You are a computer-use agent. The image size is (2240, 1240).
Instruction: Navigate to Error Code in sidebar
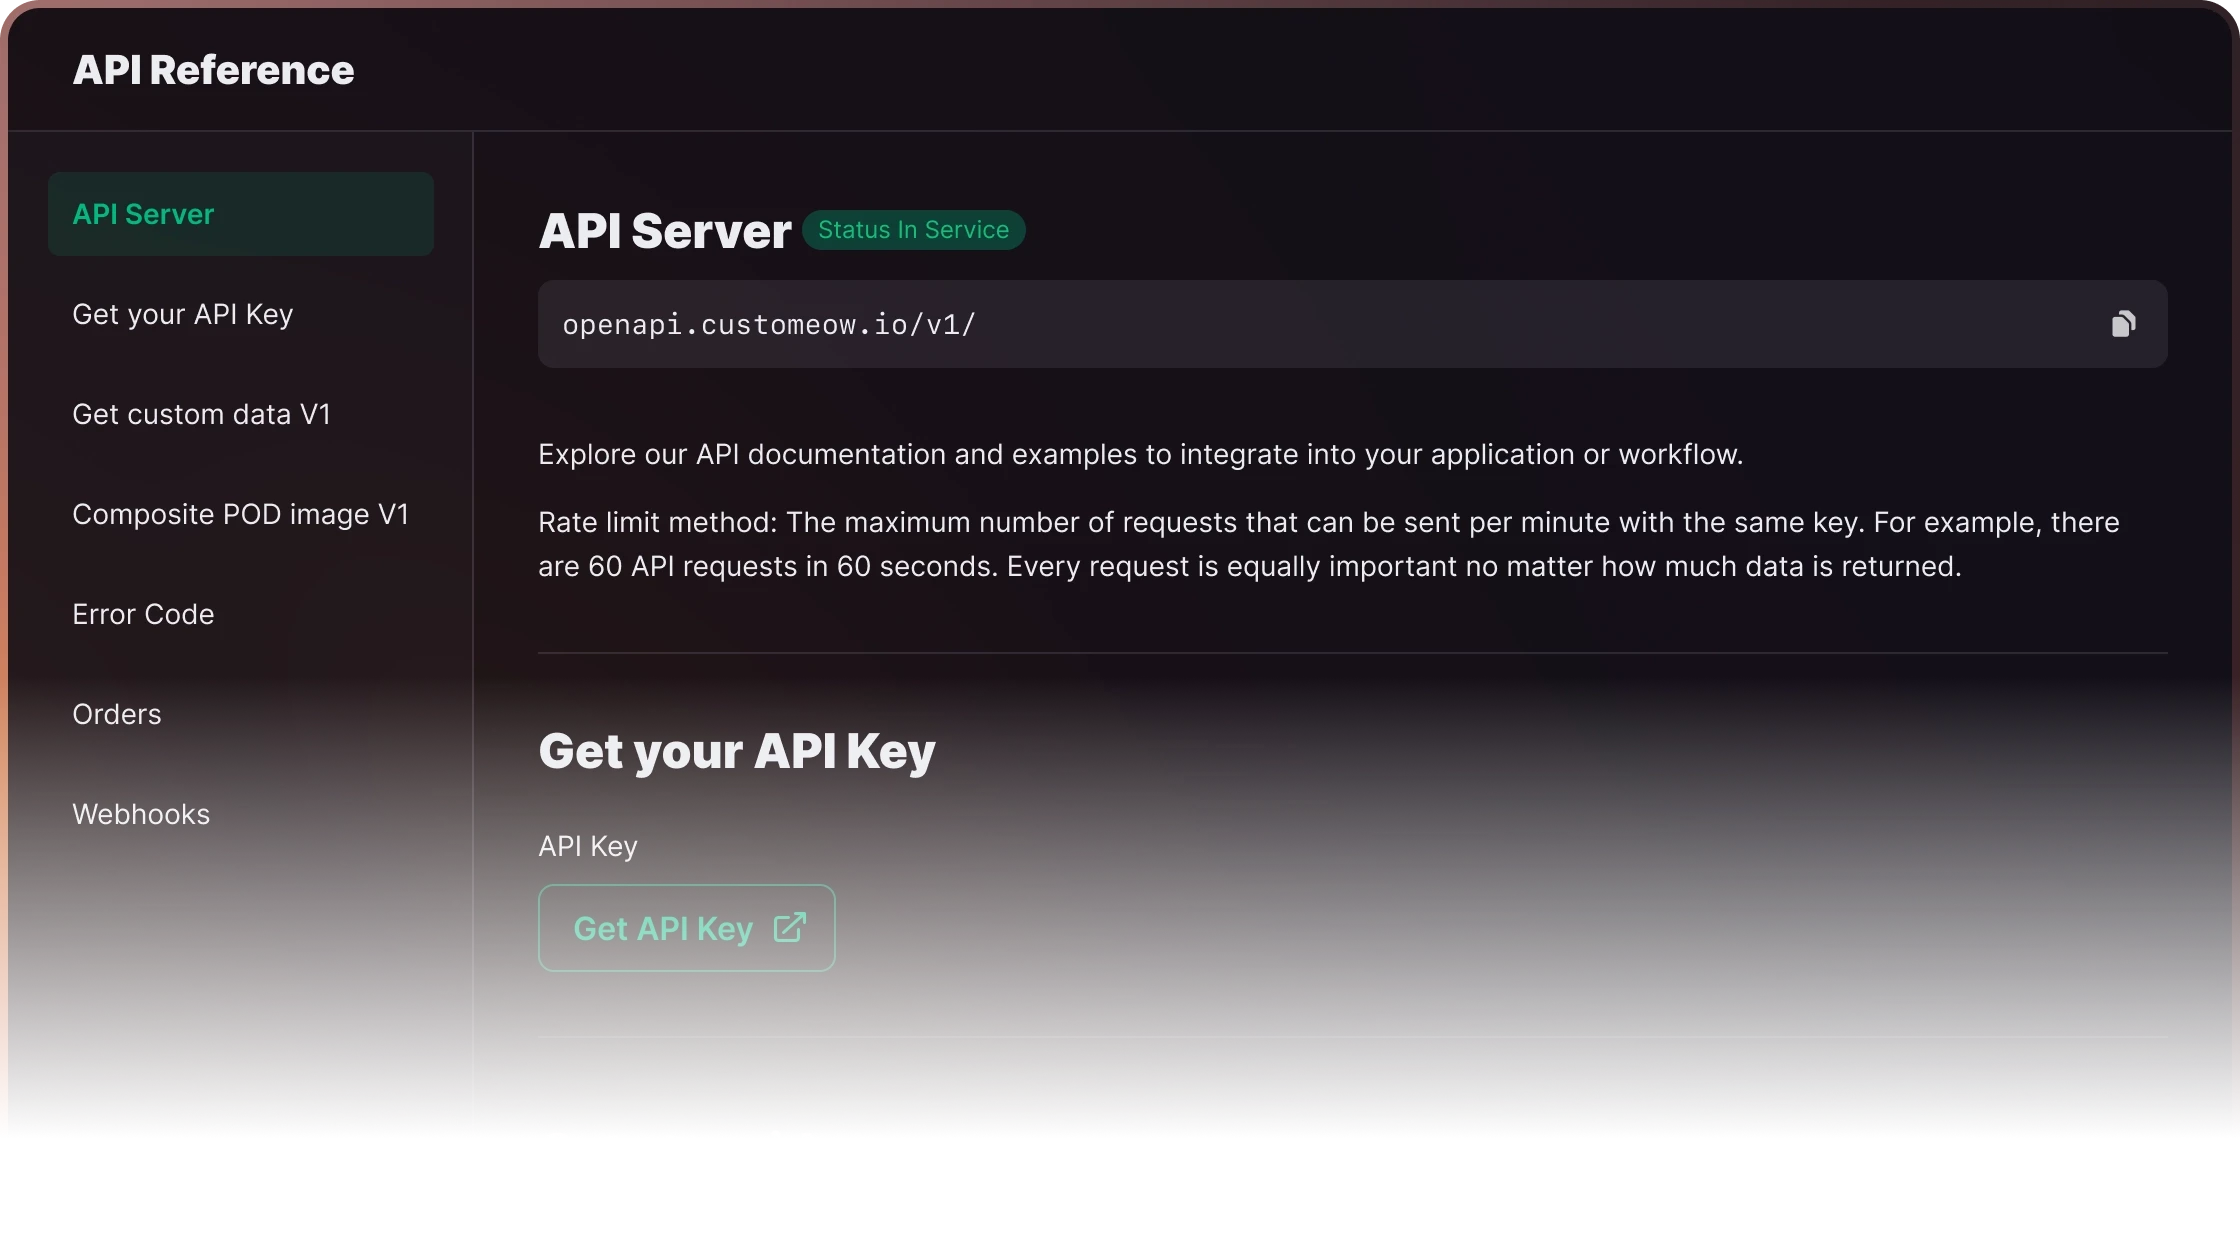(x=143, y=614)
